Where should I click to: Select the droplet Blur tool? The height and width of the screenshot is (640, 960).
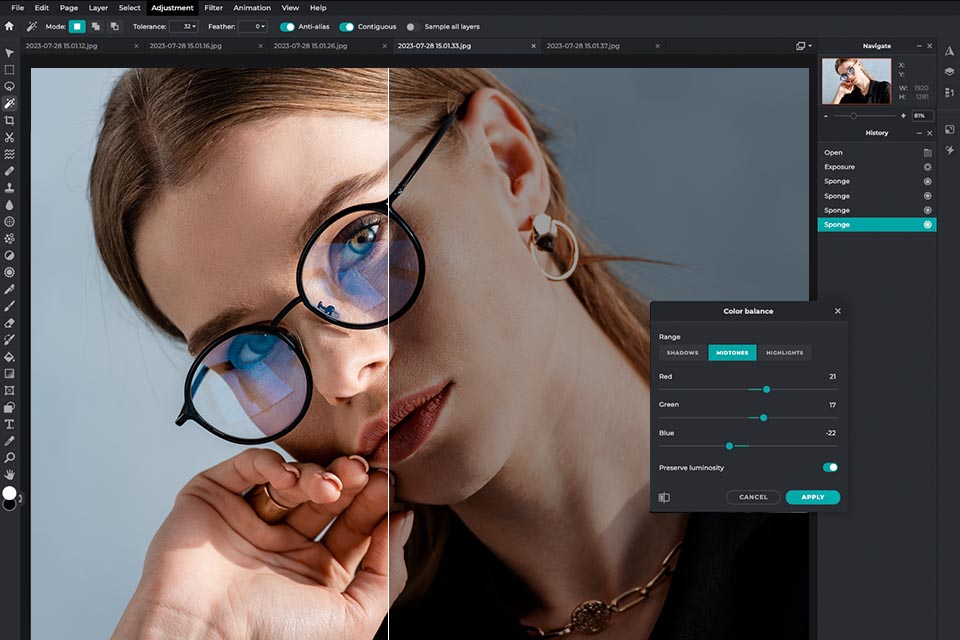tap(9, 205)
